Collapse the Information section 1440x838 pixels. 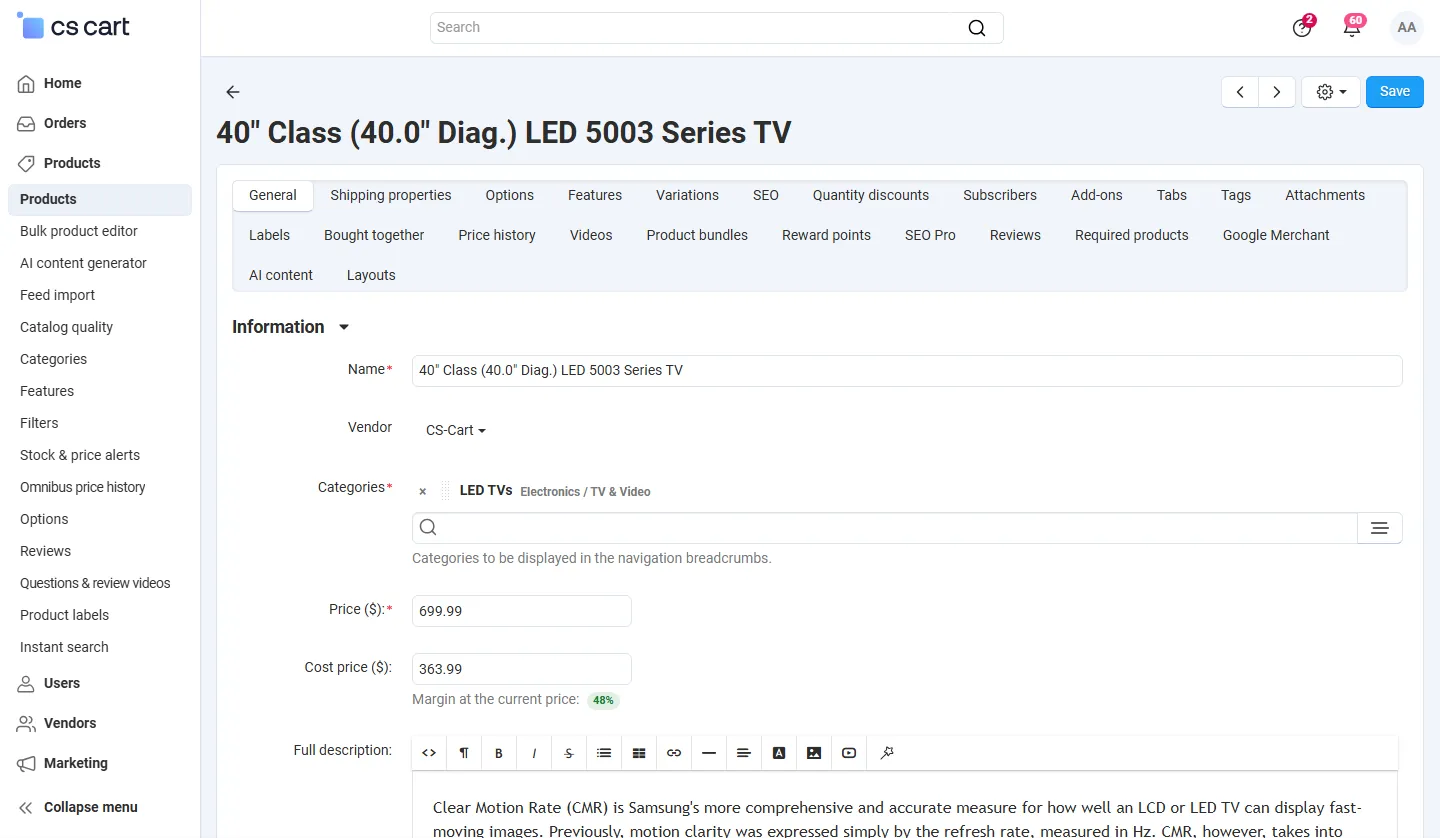pos(291,327)
